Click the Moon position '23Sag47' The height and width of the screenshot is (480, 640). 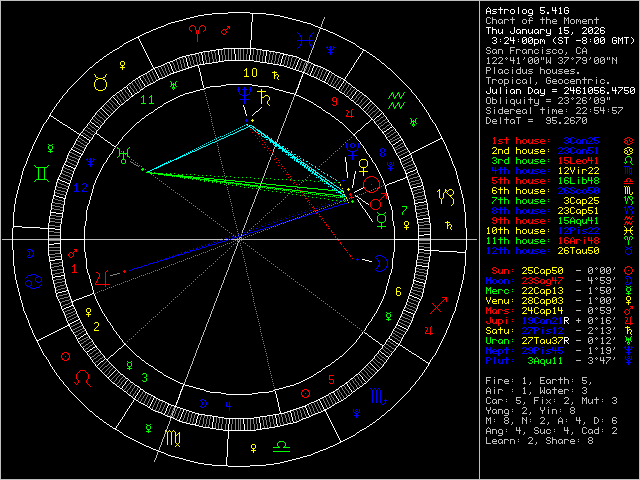(542, 281)
